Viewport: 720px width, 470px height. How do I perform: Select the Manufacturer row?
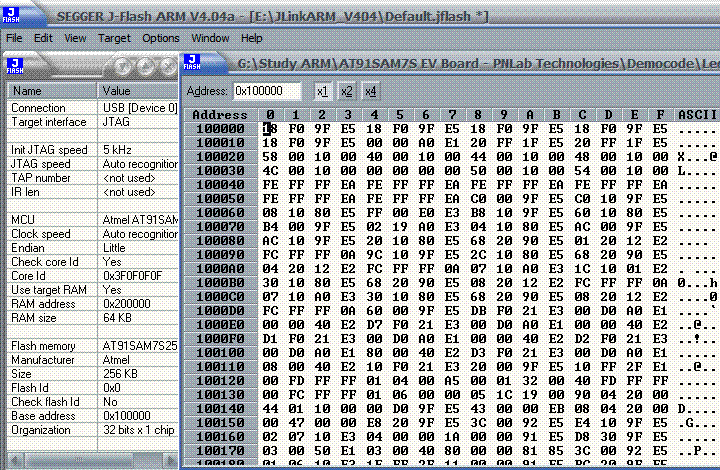click(x=93, y=360)
